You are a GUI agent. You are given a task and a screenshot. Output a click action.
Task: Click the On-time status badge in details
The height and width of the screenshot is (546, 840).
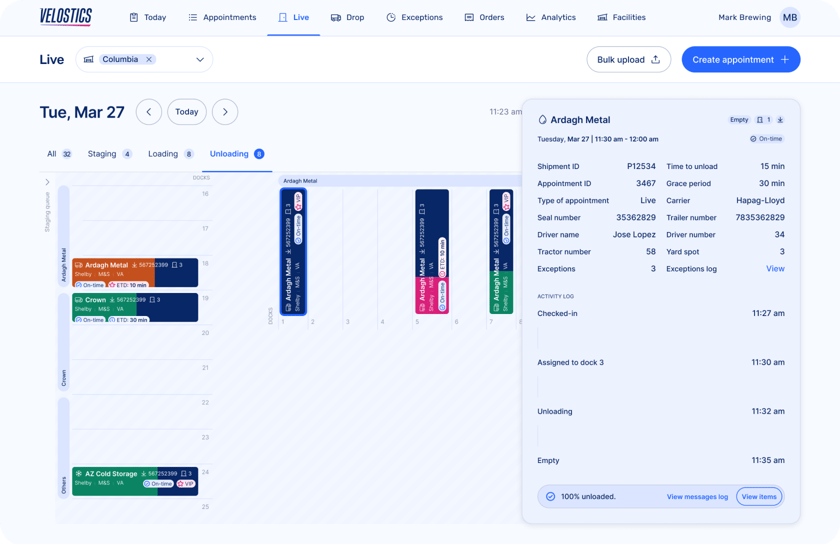767,139
